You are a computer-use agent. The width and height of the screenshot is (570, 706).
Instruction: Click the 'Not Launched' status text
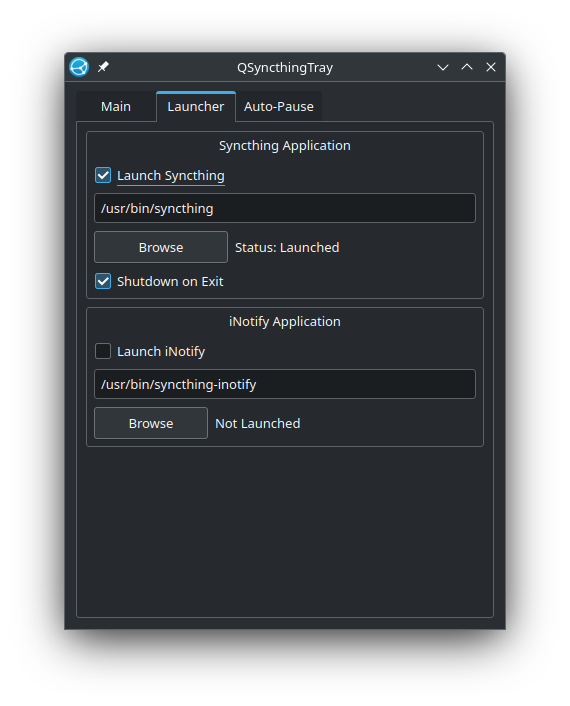point(258,423)
